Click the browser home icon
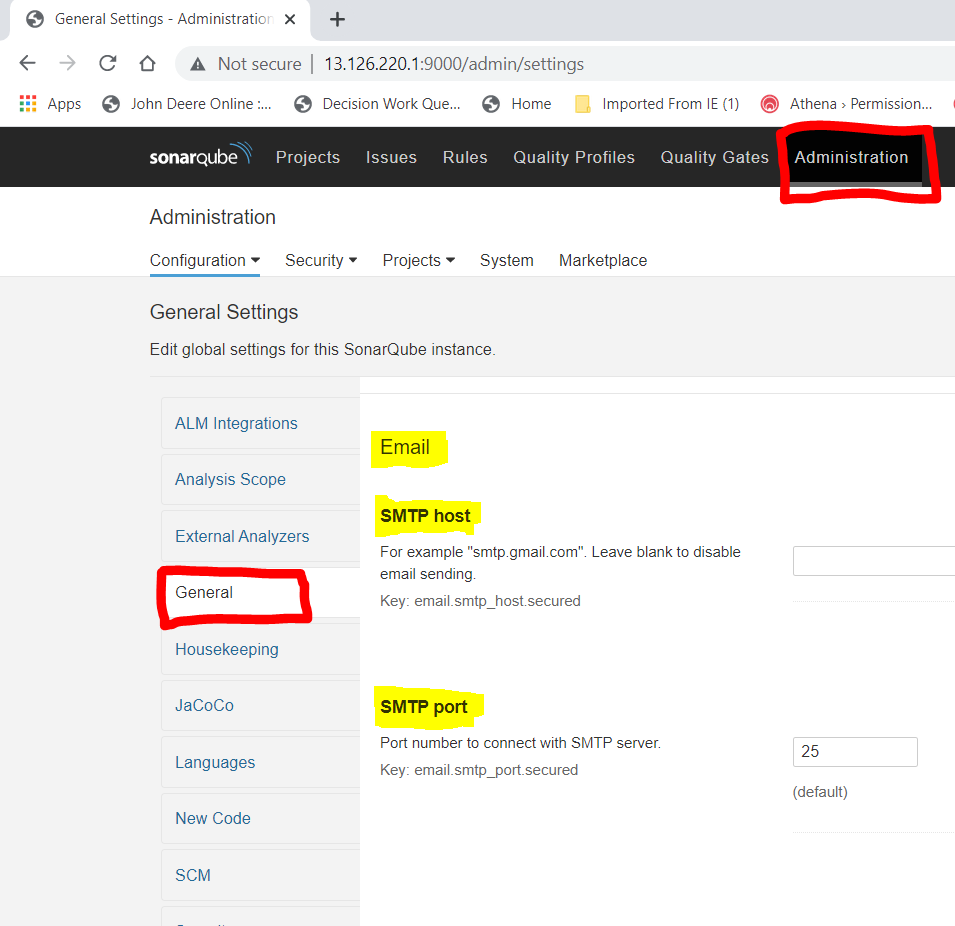955x926 pixels. [147, 64]
